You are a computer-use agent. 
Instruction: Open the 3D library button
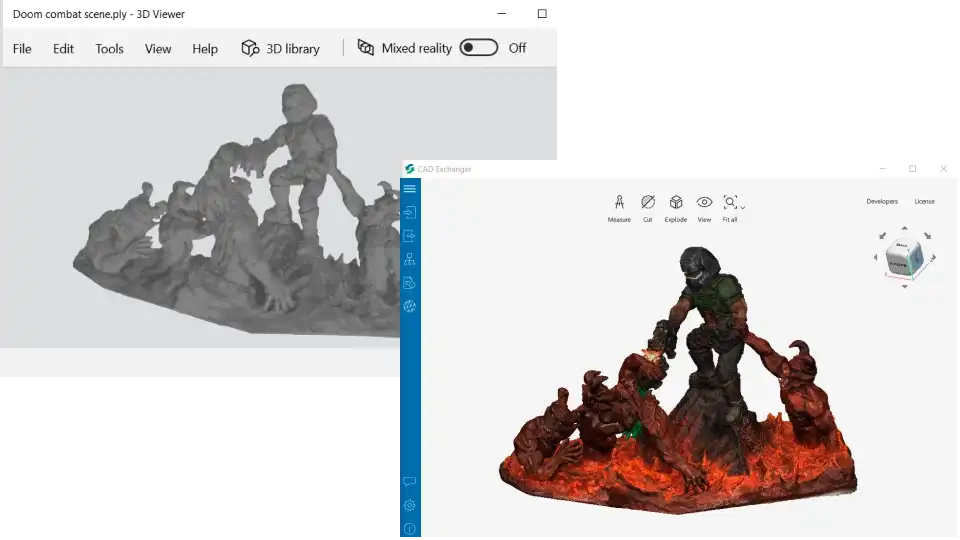point(280,48)
